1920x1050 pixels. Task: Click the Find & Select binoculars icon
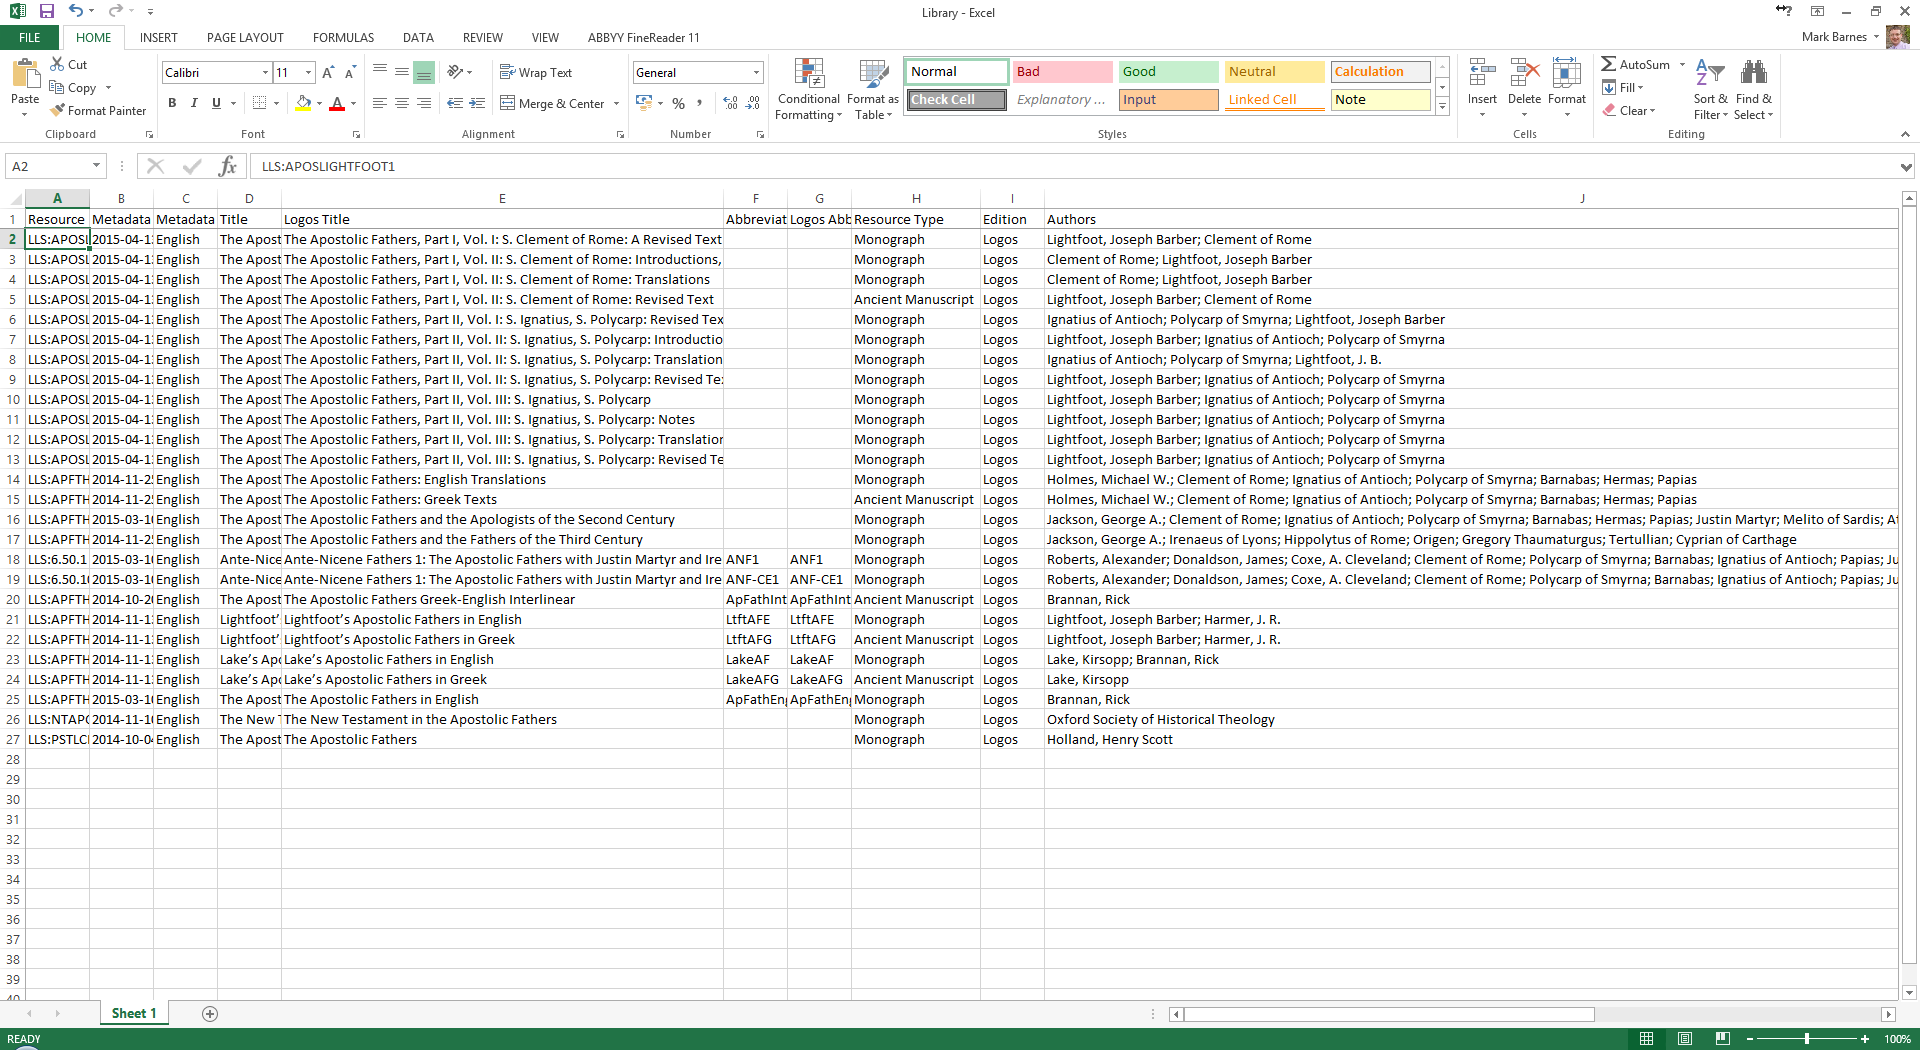pyautogui.click(x=1754, y=72)
